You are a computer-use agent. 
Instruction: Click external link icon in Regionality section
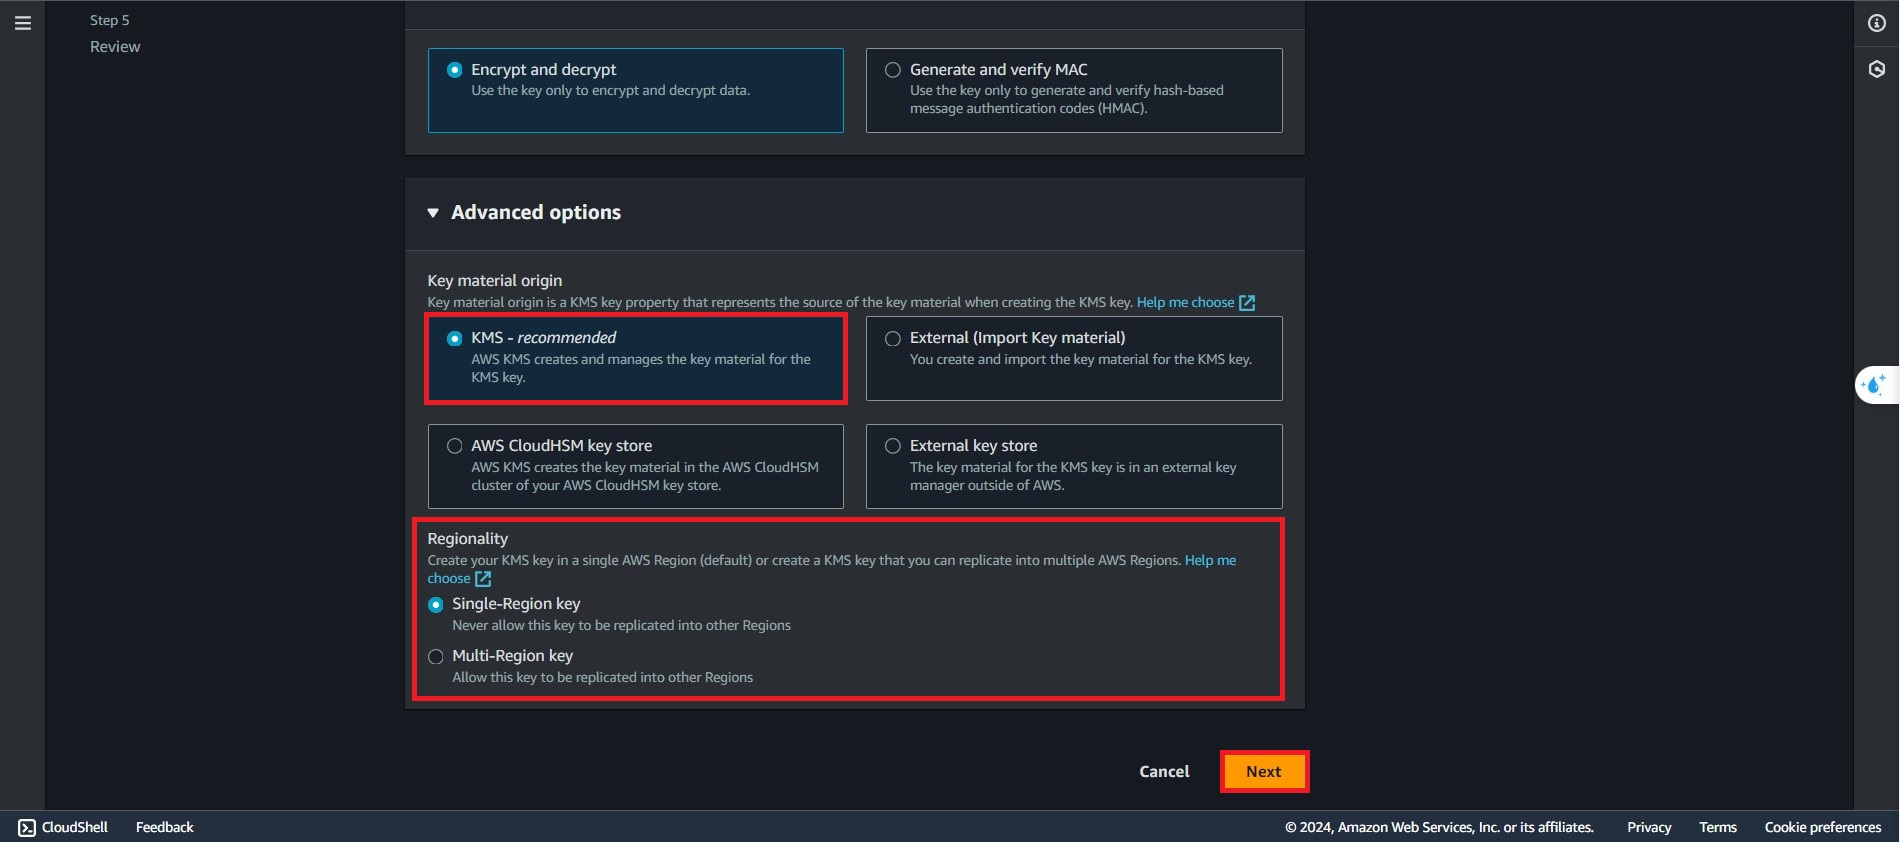point(483,579)
